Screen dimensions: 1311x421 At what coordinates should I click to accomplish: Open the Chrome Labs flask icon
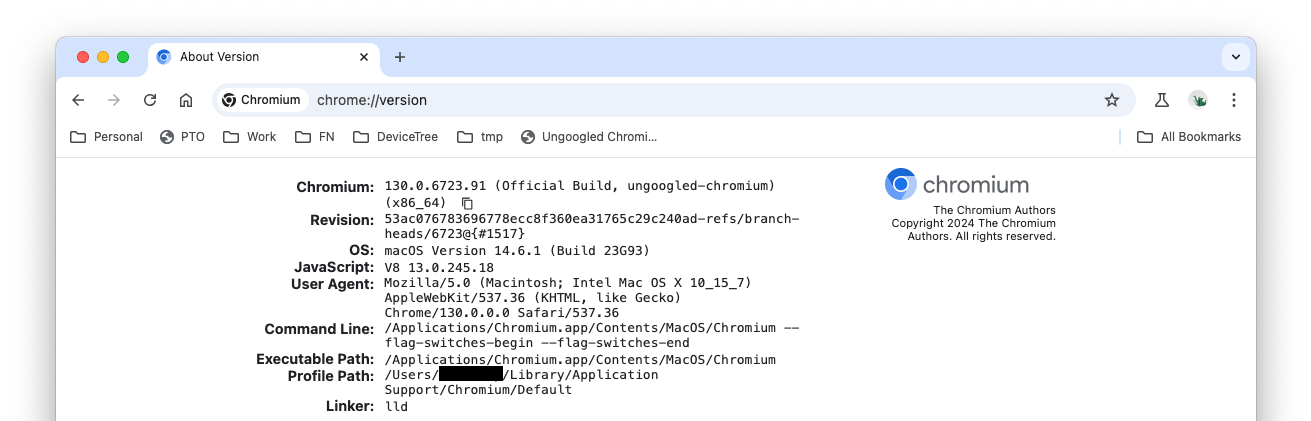tap(1161, 100)
